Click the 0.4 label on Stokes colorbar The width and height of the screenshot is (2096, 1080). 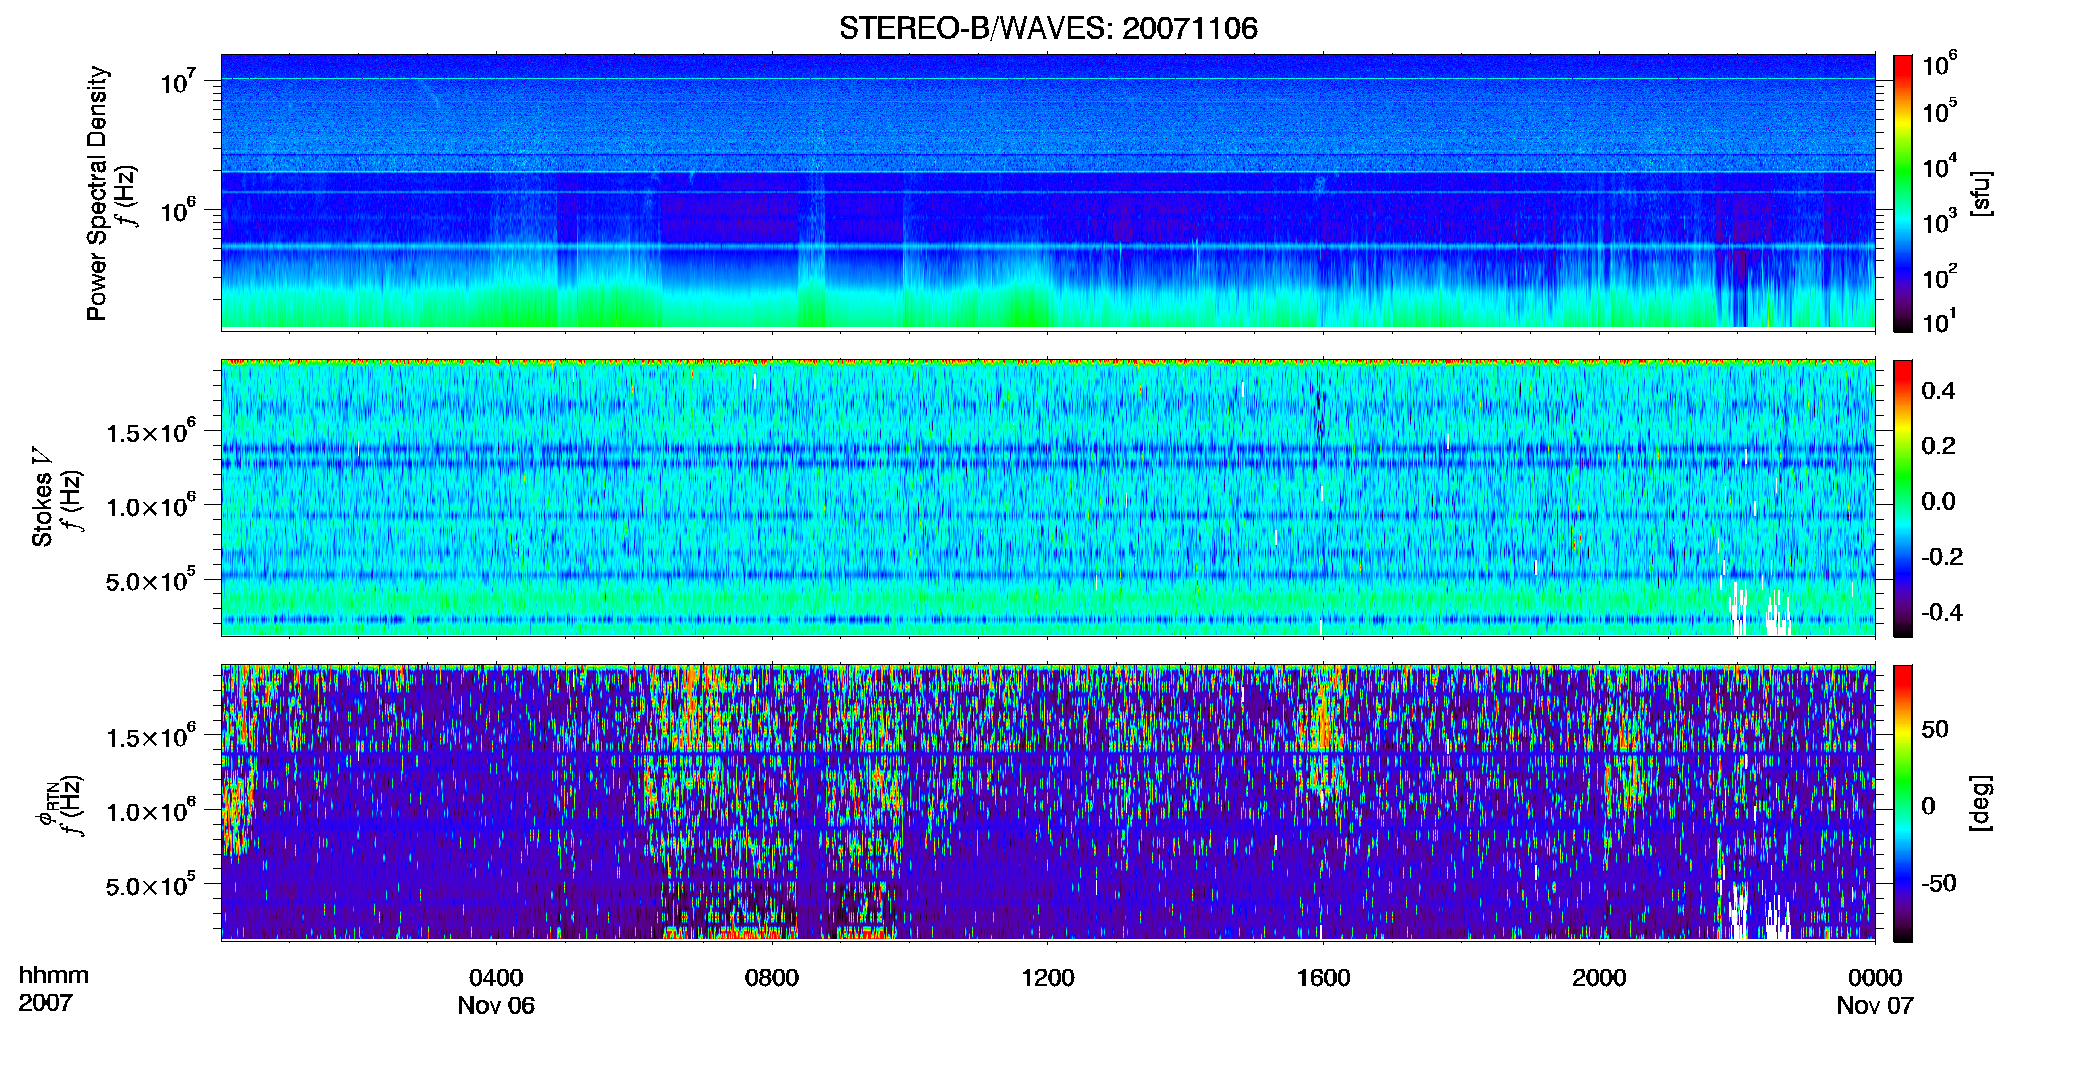[x=1938, y=391]
